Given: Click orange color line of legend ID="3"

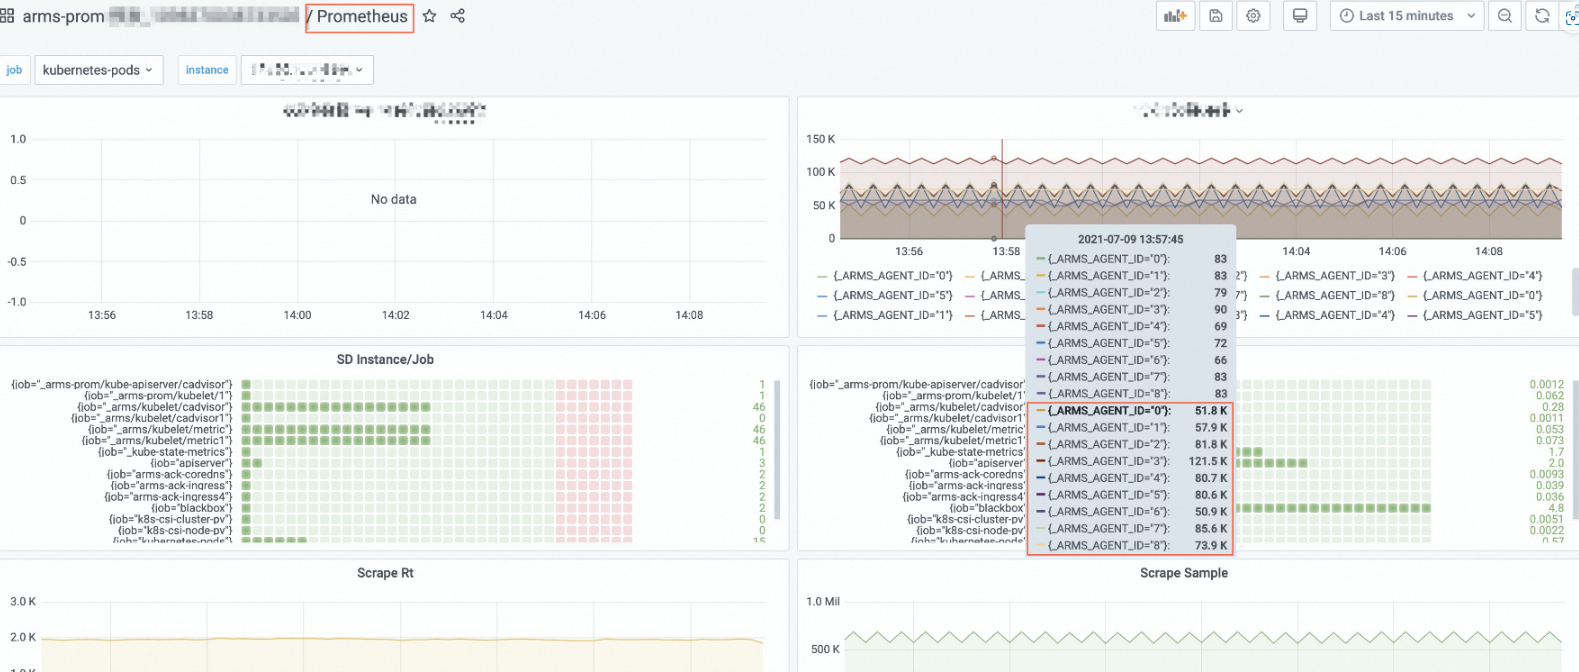Looking at the screenshot, I should [x=1265, y=276].
